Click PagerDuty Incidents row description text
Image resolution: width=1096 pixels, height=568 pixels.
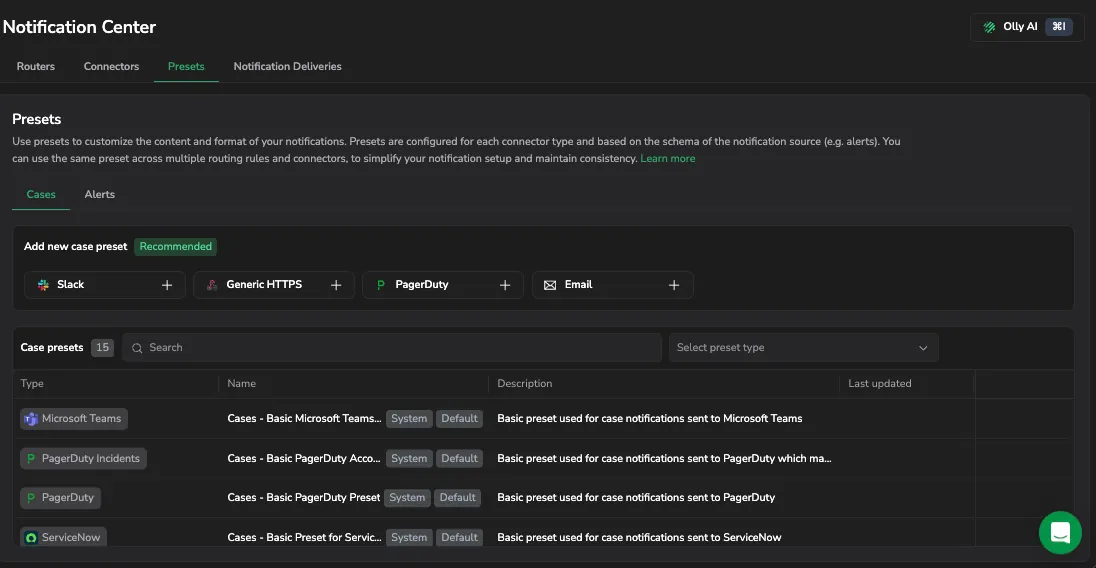[x=664, y=458]
